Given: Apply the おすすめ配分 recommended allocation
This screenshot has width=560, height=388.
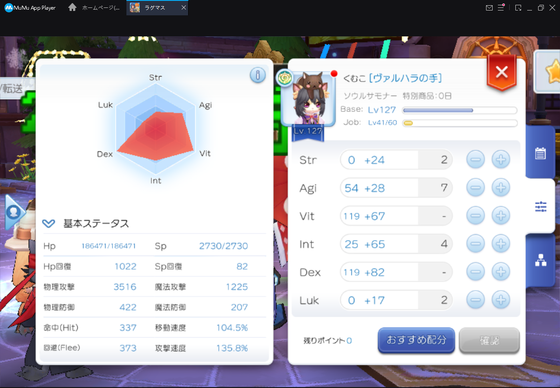Looking at the screenshot, I should click(x=416, y=340).
